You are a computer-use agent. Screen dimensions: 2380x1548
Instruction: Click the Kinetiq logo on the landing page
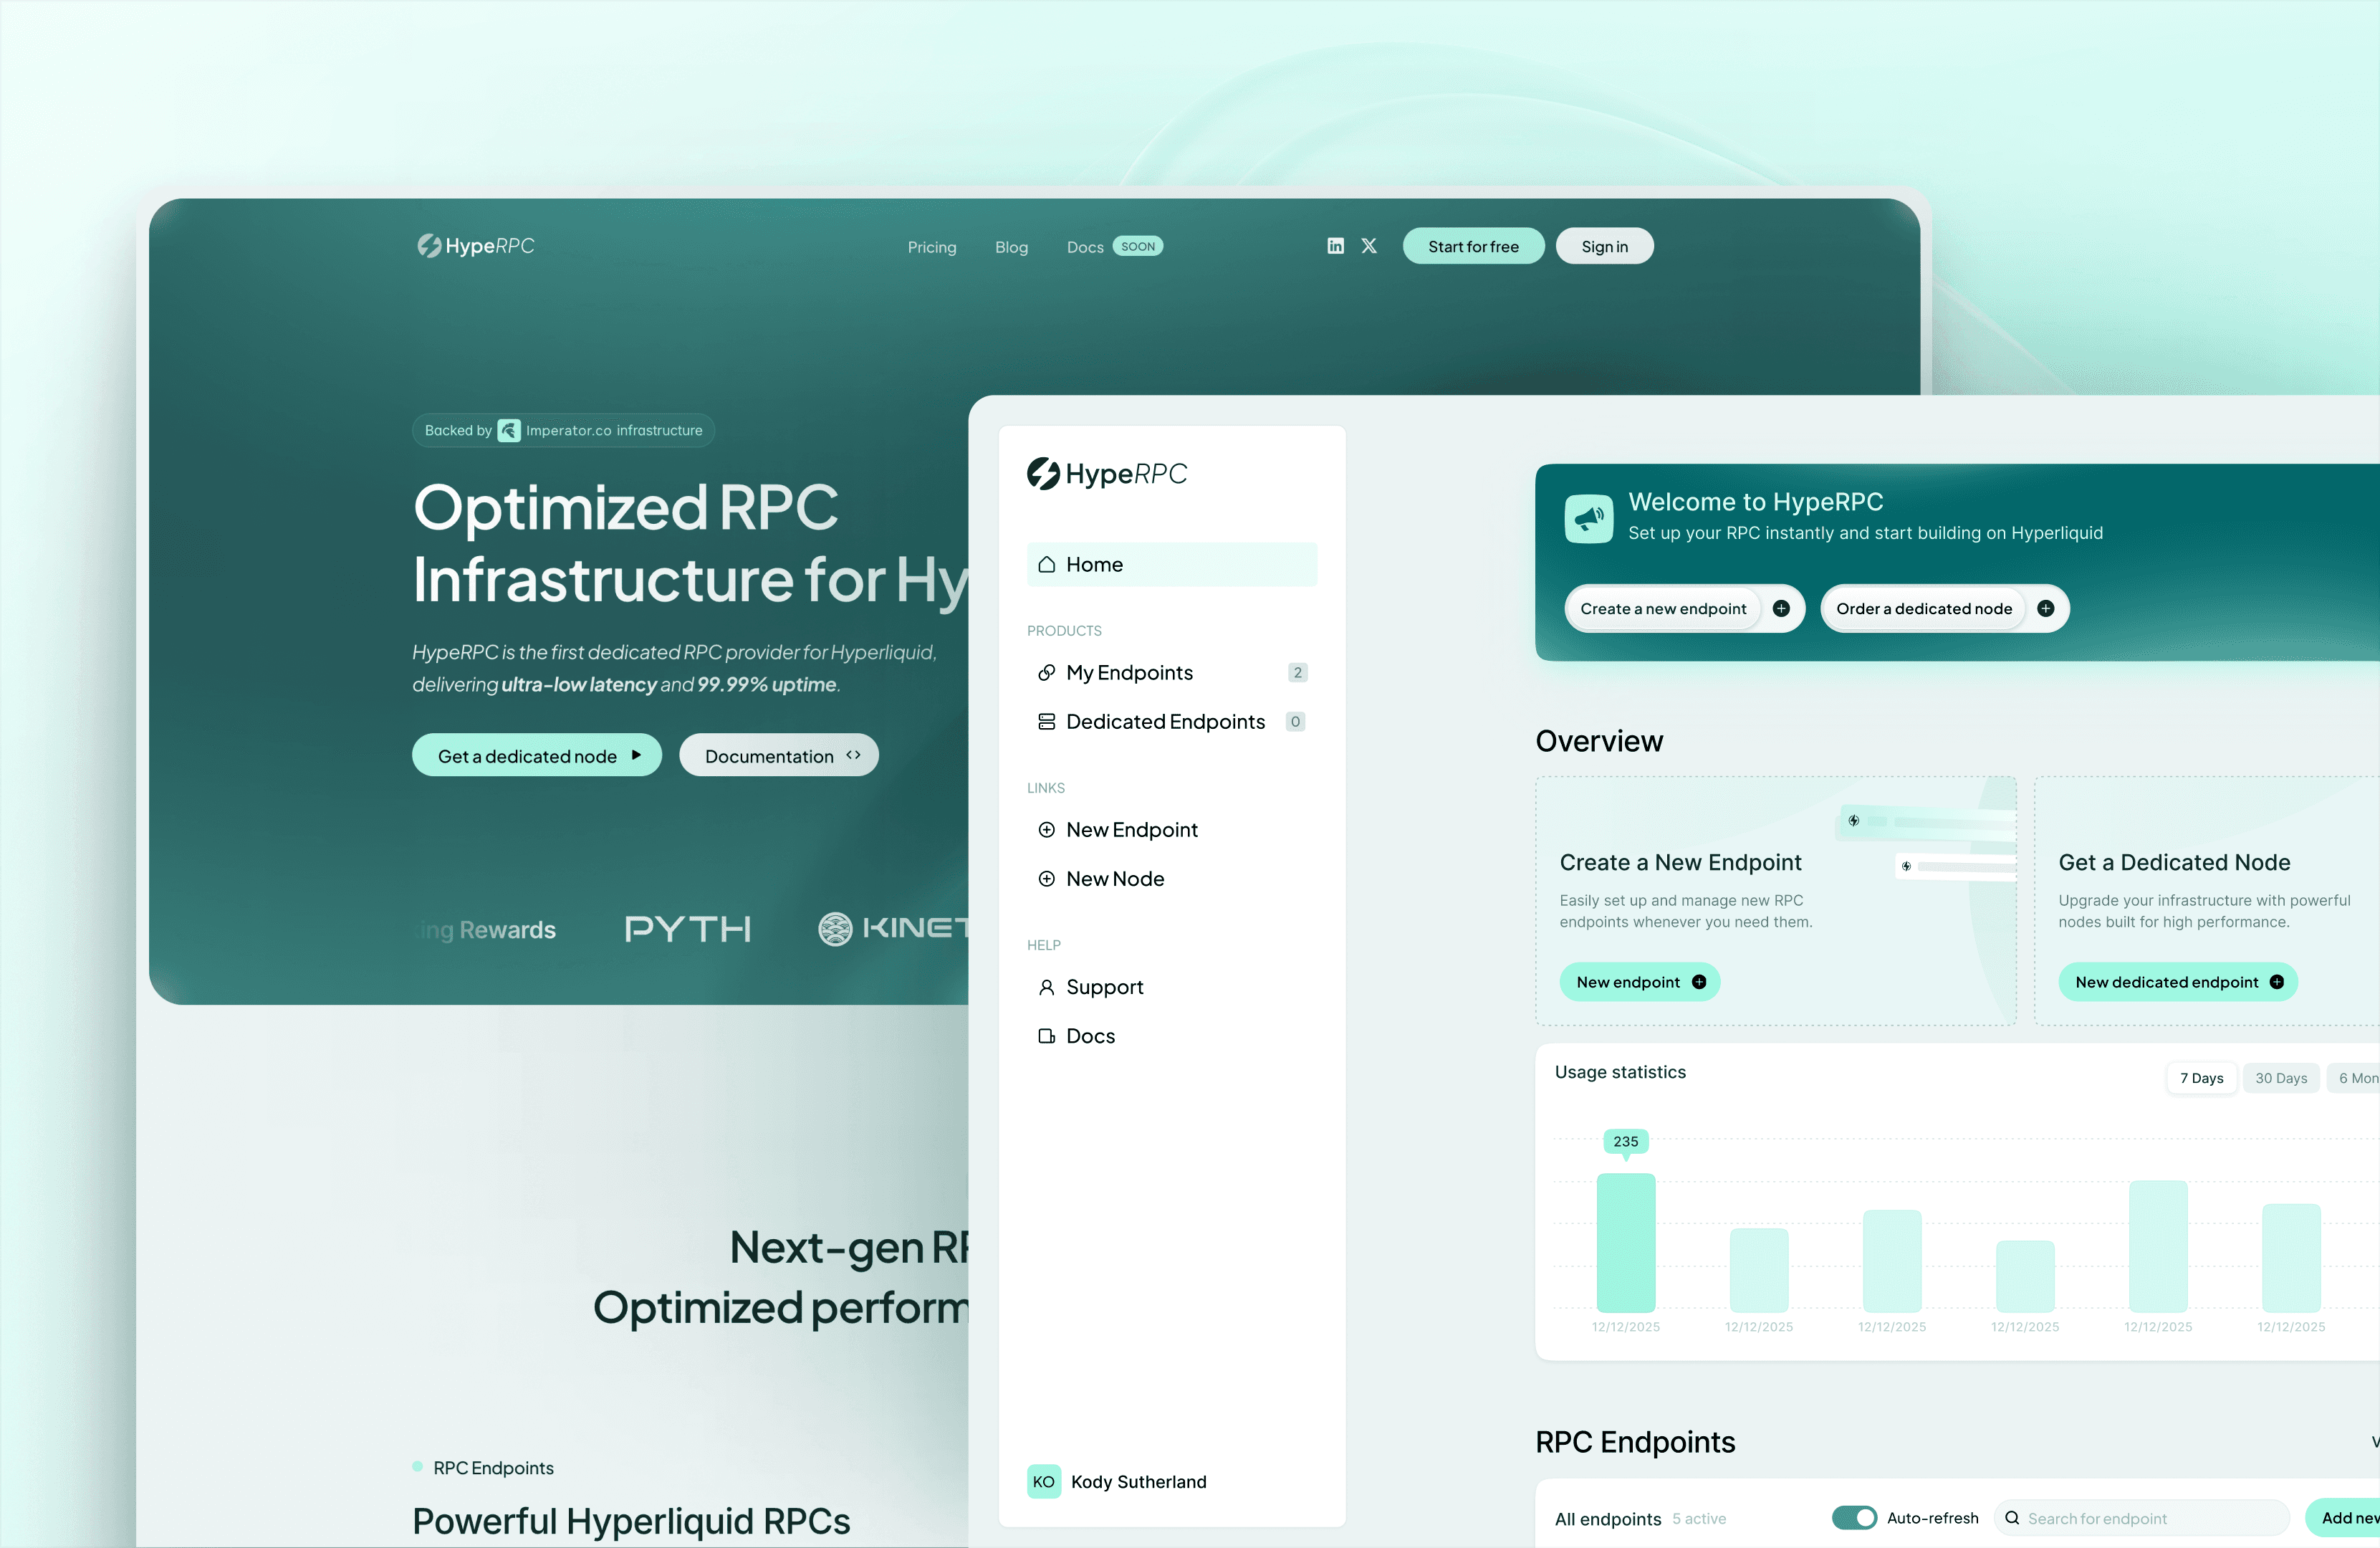(892, 929)
